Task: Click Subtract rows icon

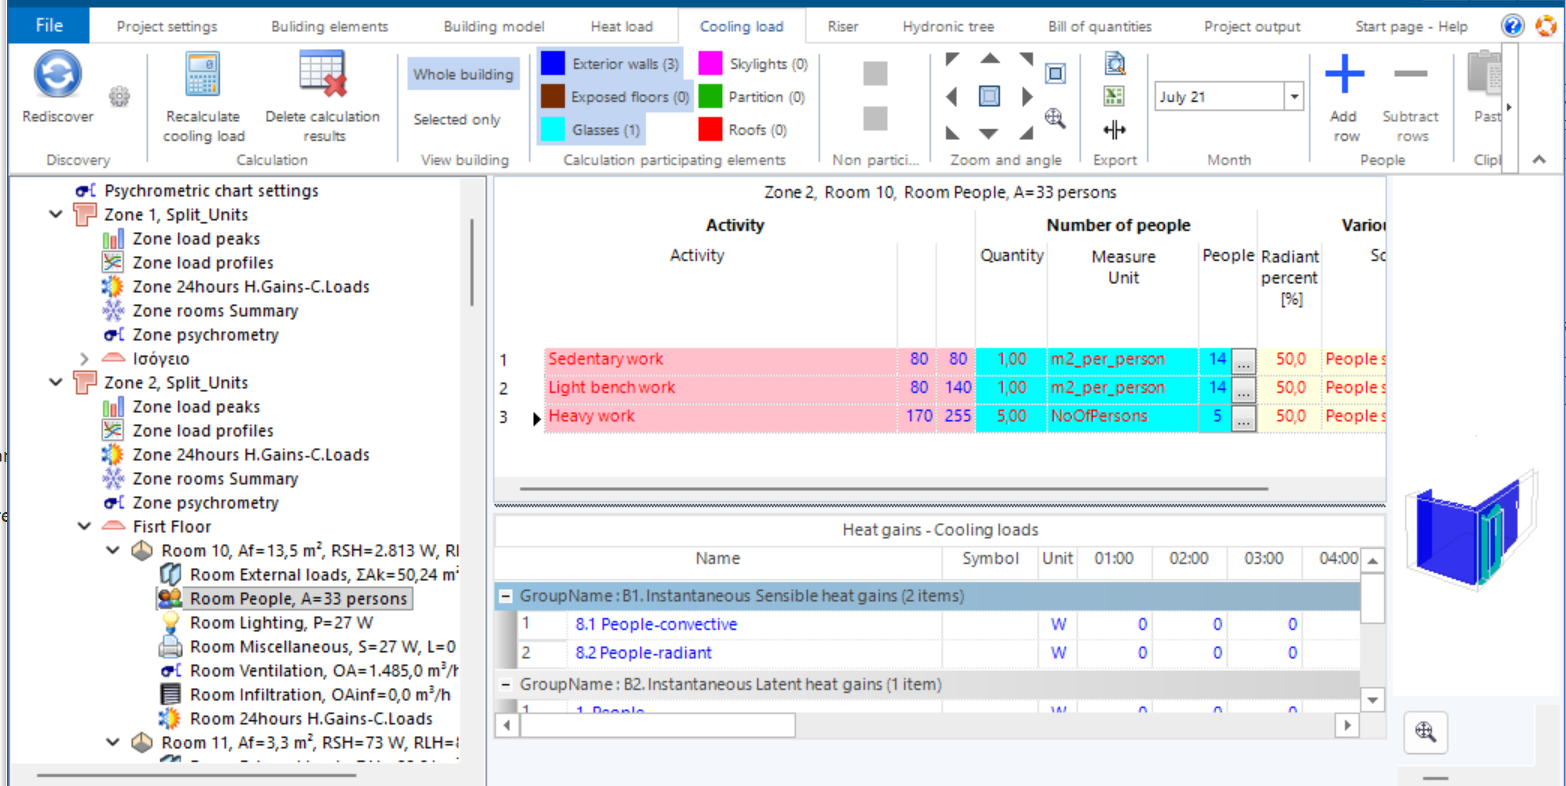Action: click(1411, 75)
